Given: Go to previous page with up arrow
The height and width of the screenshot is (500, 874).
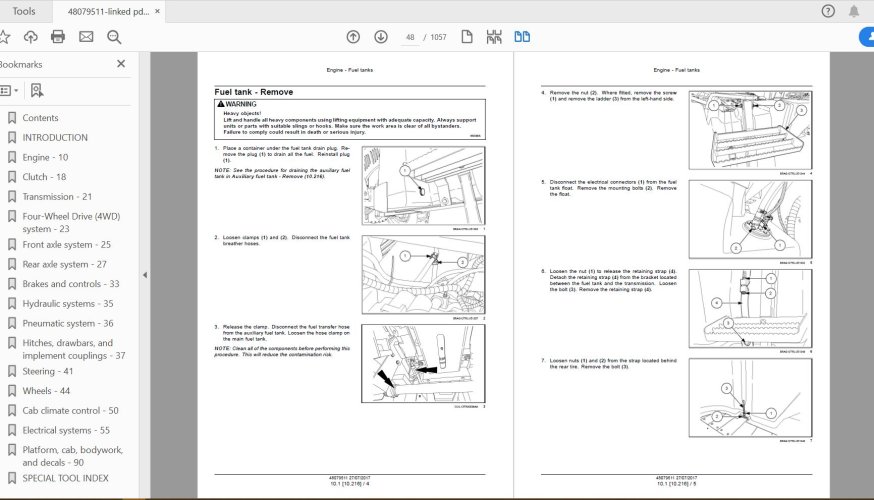Looking at the screenshot, I should coord(353,37).
